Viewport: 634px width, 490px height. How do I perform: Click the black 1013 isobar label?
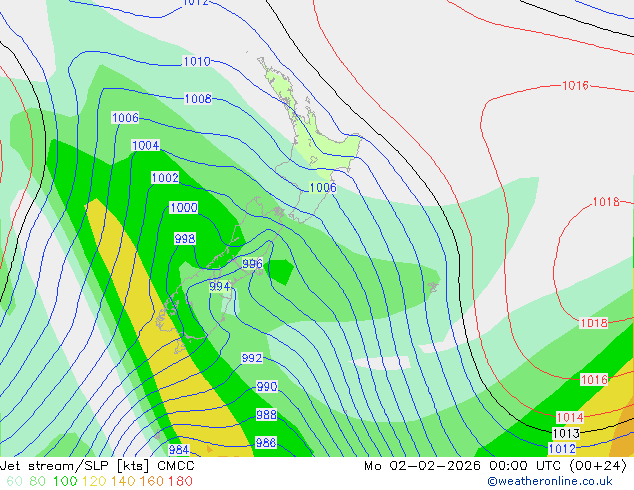566,434
